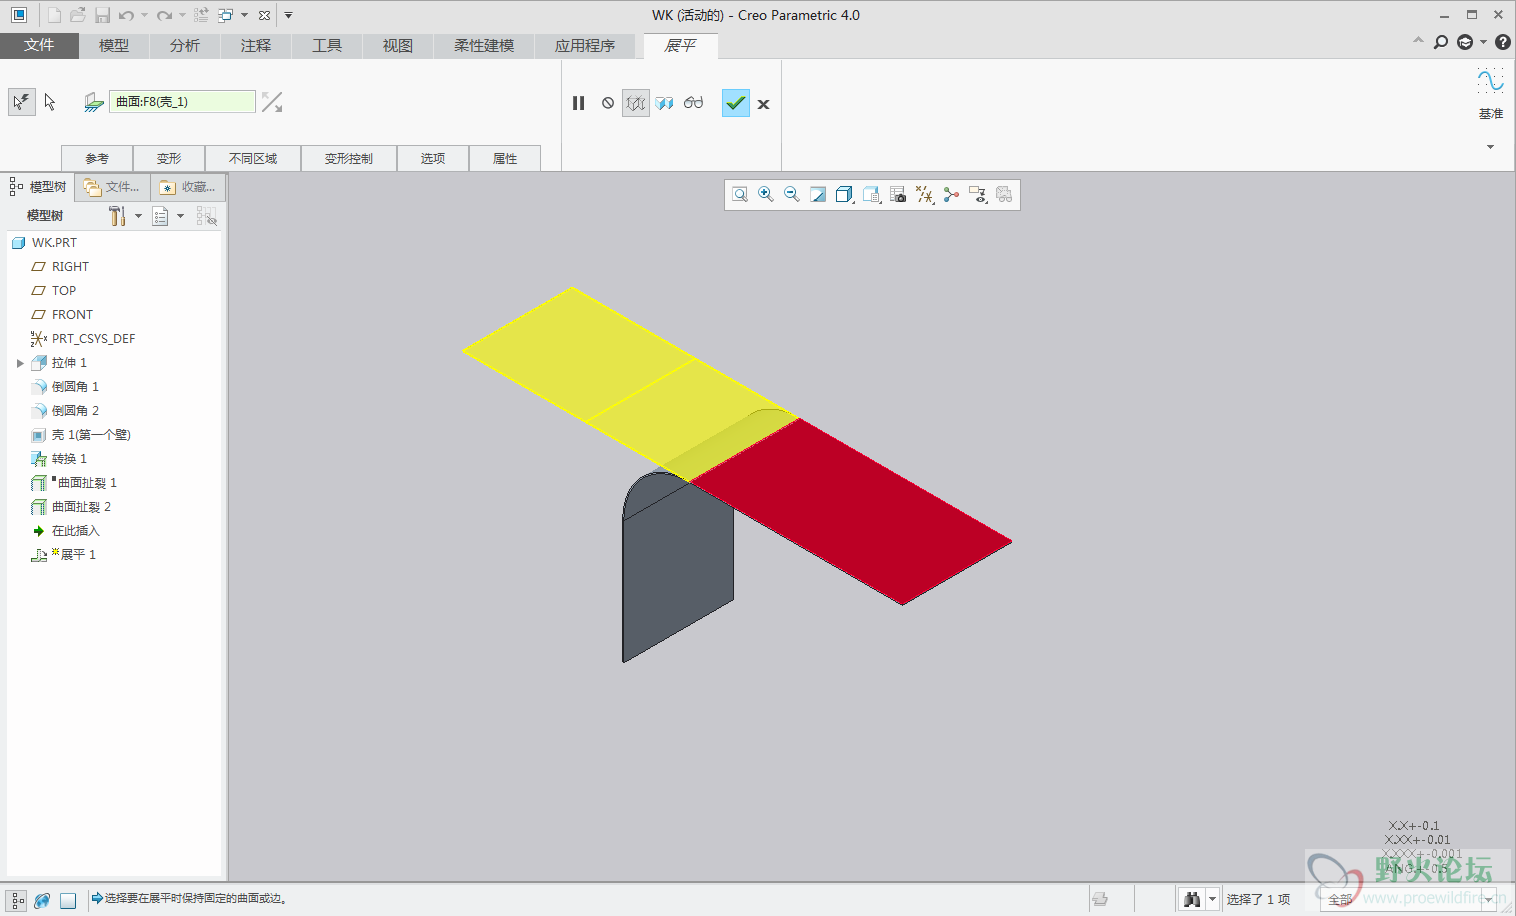Switch to the 收藏... favorites tab
The height and width of the screenshot is (916, 1516).
pyautogui.click(x=189, y=187)
